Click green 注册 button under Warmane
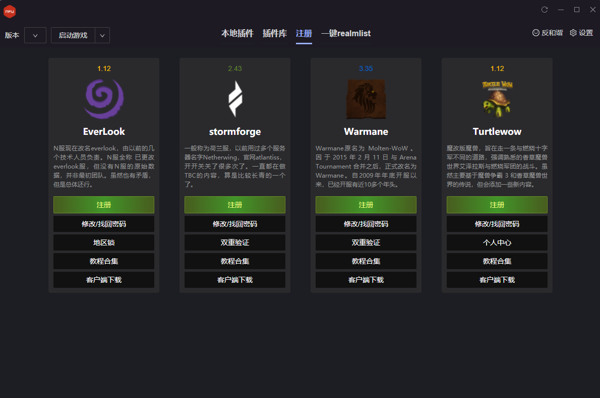 [x=366, y=205]
